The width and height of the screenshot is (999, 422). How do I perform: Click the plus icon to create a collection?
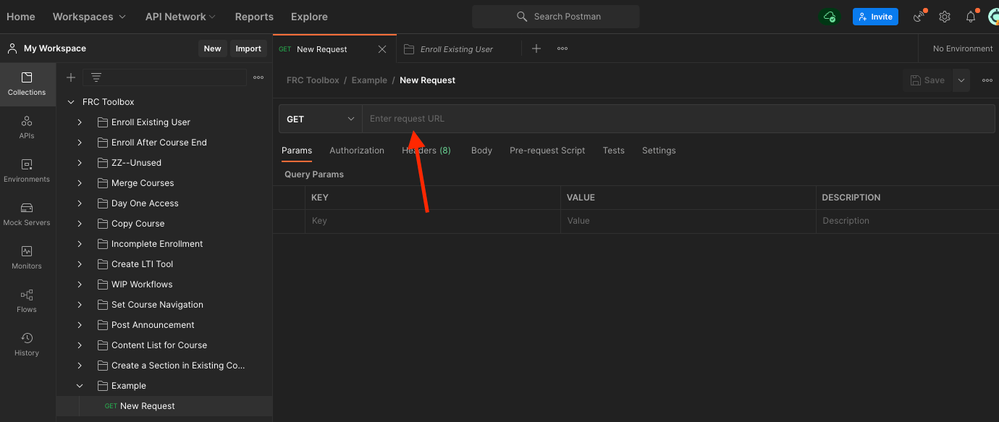click(x=71, y=77)
